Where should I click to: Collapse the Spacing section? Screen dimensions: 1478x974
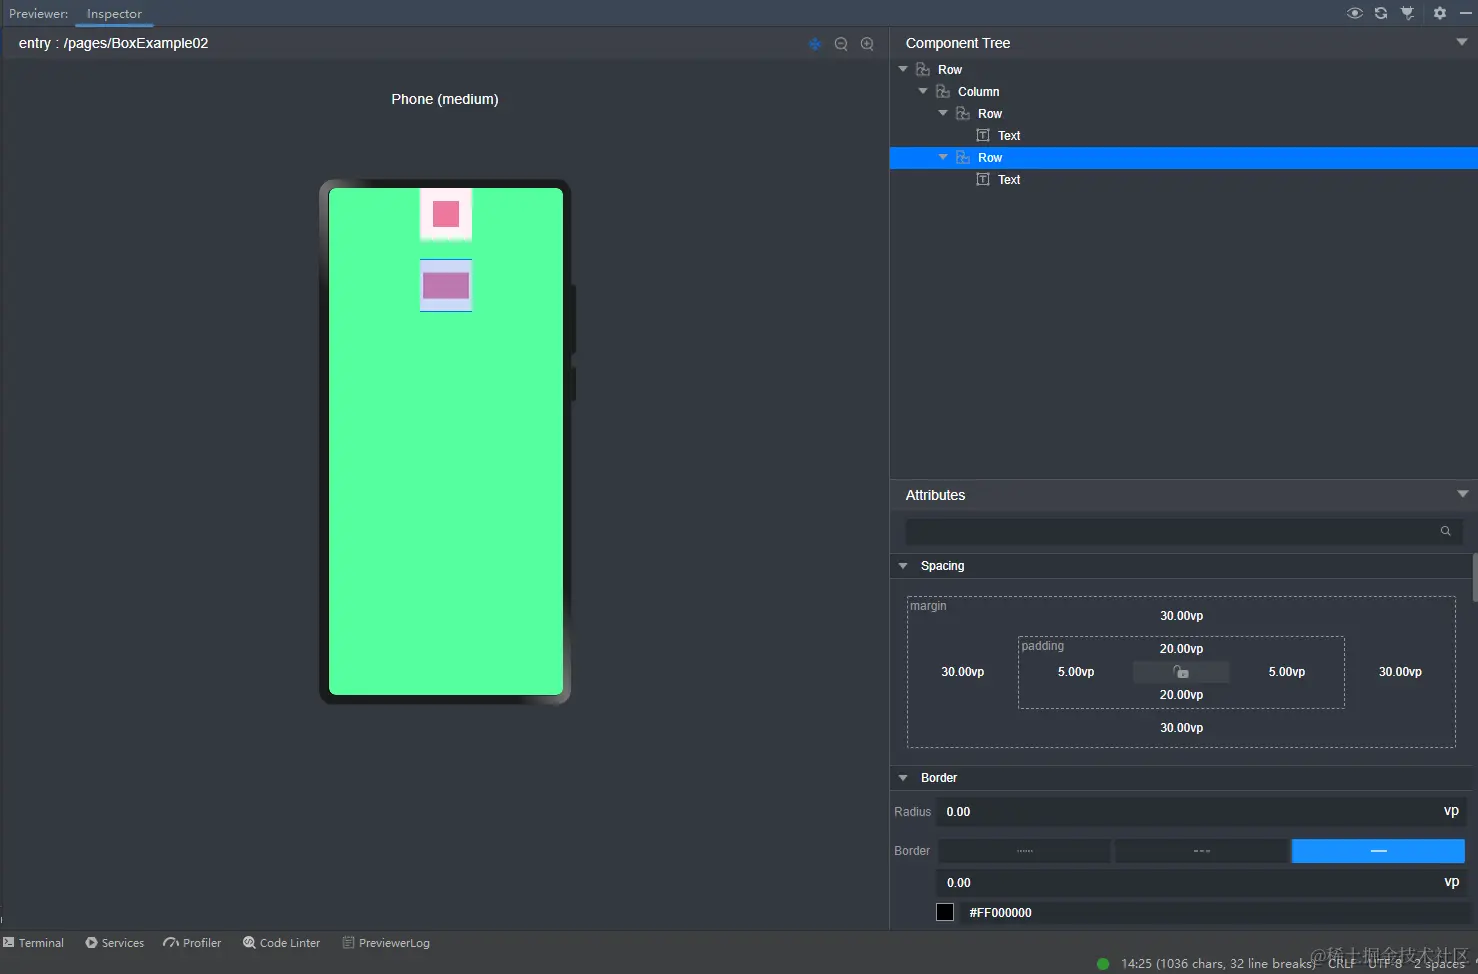(903, 566)
